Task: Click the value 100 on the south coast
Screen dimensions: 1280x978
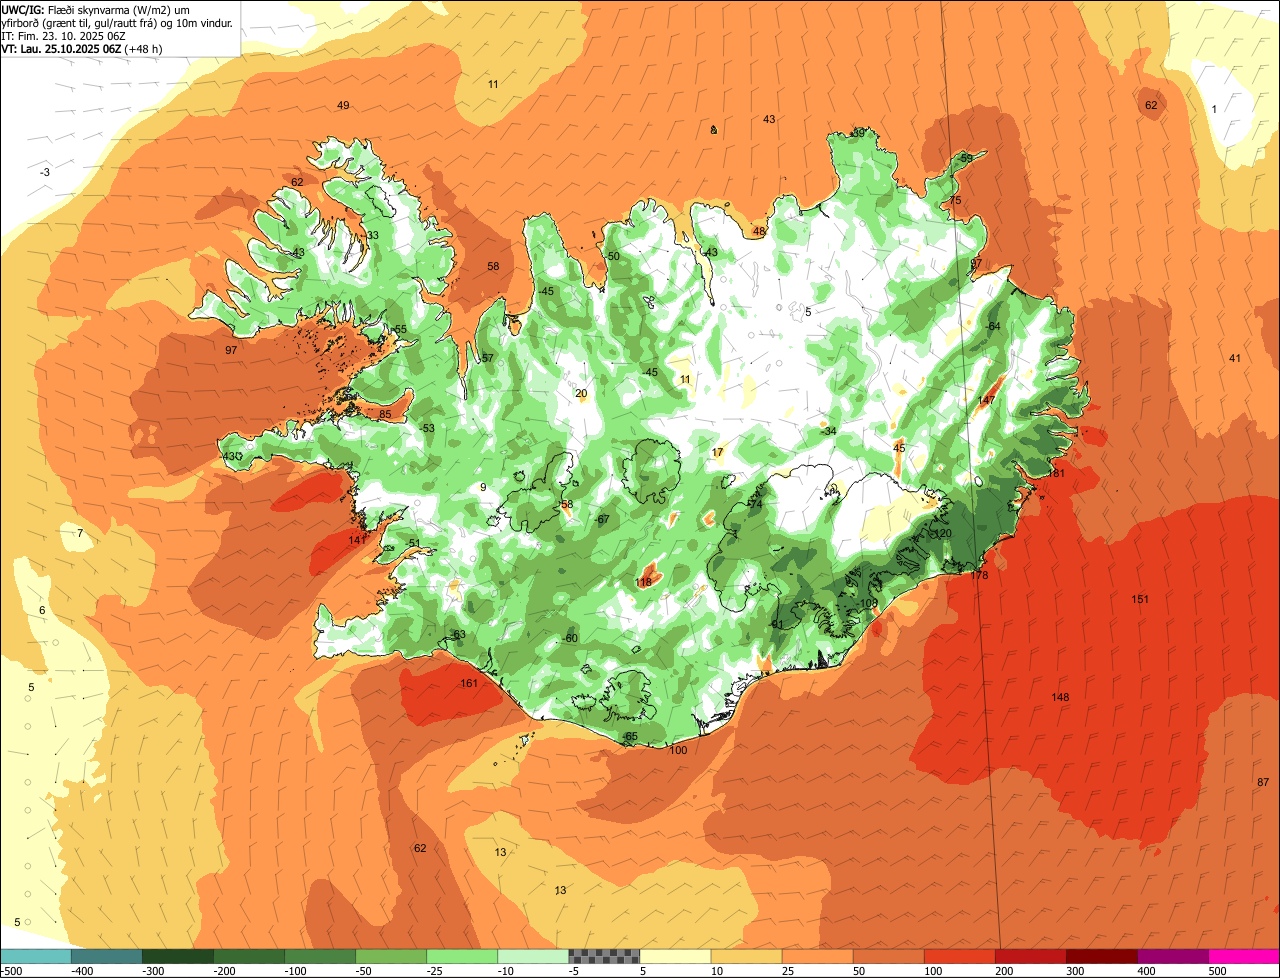Action: click(x=678, y=750)
